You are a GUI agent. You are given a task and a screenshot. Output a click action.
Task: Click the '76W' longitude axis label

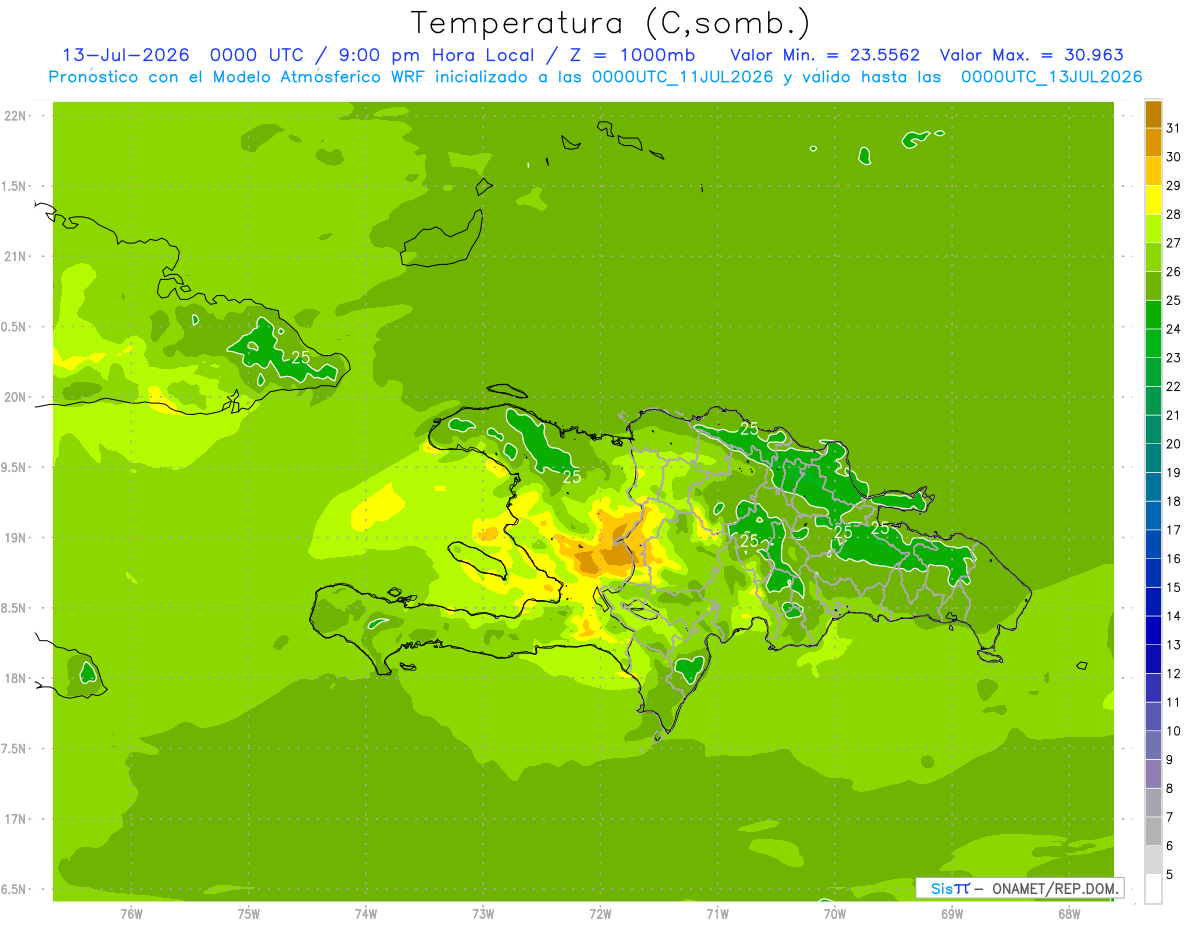[131, 914]
